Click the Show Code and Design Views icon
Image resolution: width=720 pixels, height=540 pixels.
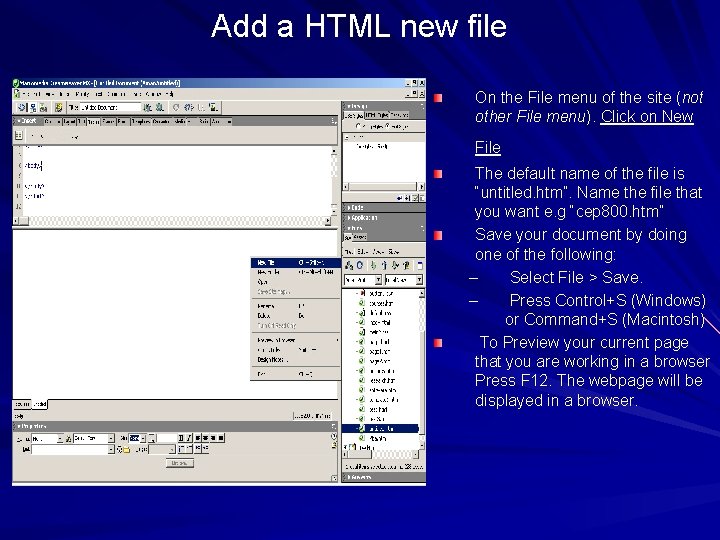[33, 107]
